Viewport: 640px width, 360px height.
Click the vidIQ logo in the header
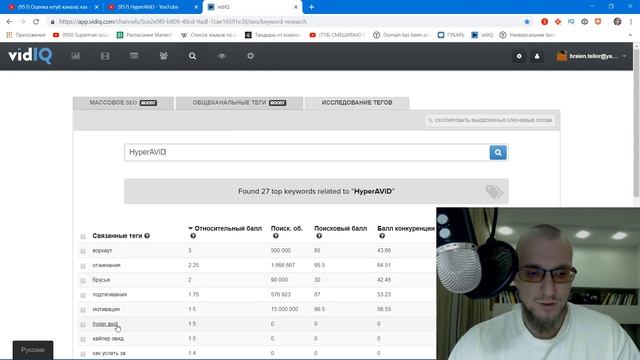coord(30,56)
